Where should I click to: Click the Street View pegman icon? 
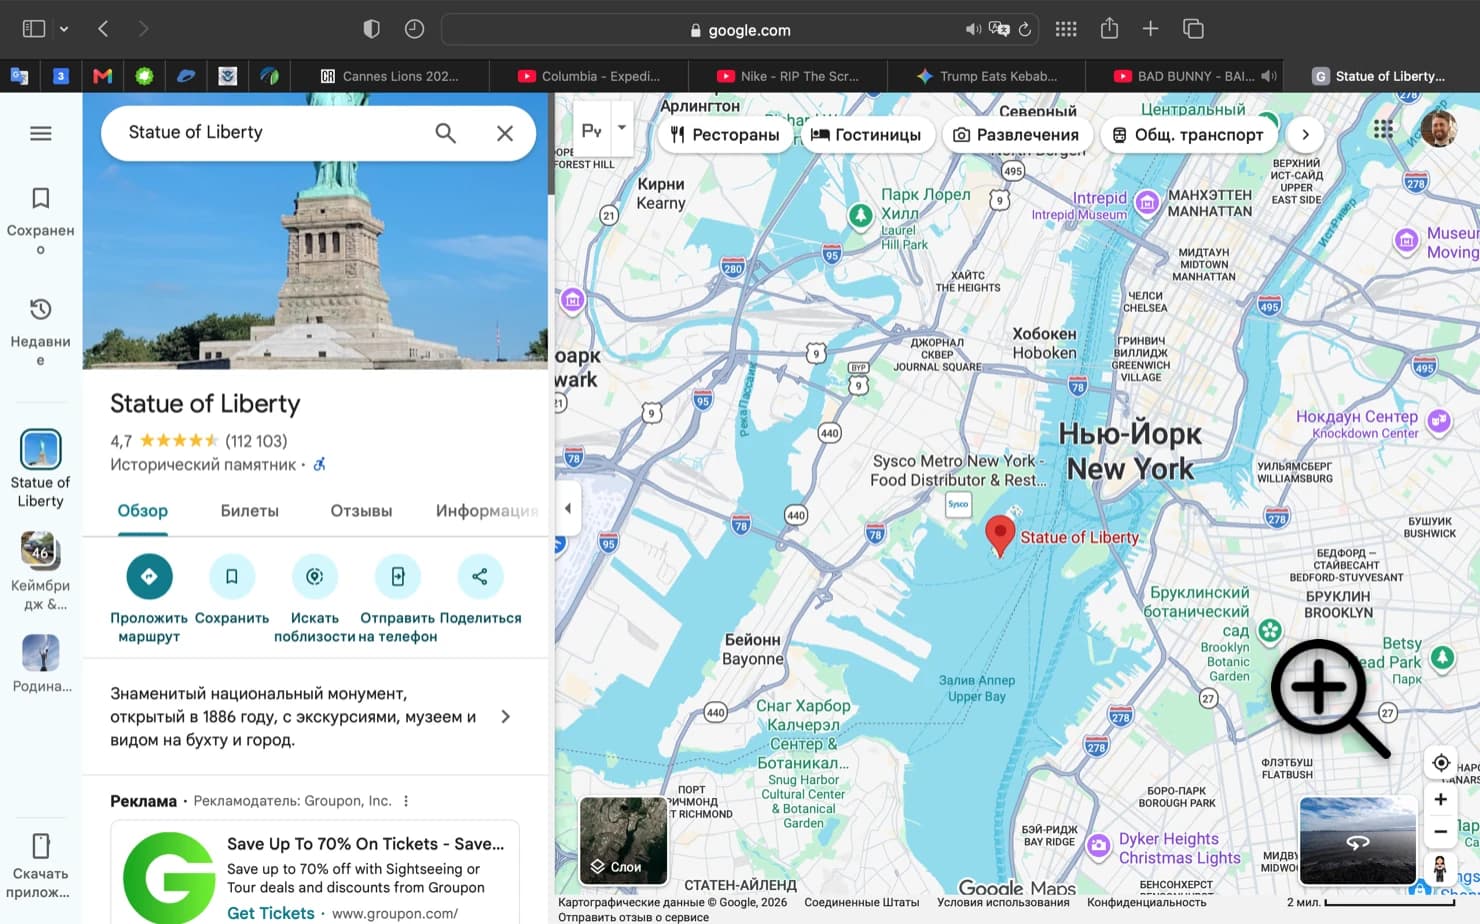pyautogui.click(x=1441, y=868)
